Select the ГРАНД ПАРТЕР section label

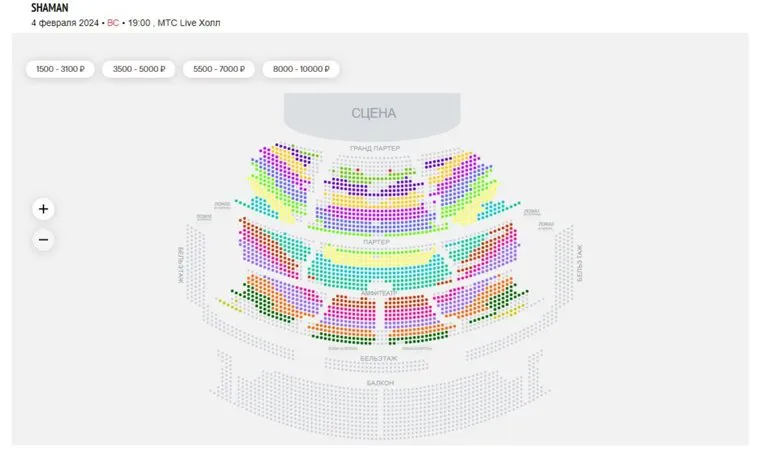375,148
